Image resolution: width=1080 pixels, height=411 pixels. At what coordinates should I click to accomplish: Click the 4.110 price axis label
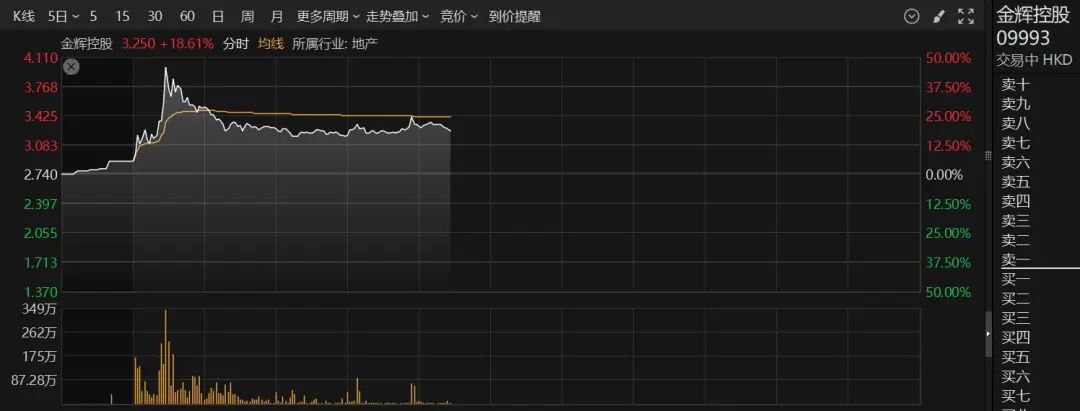coord(41,59)
